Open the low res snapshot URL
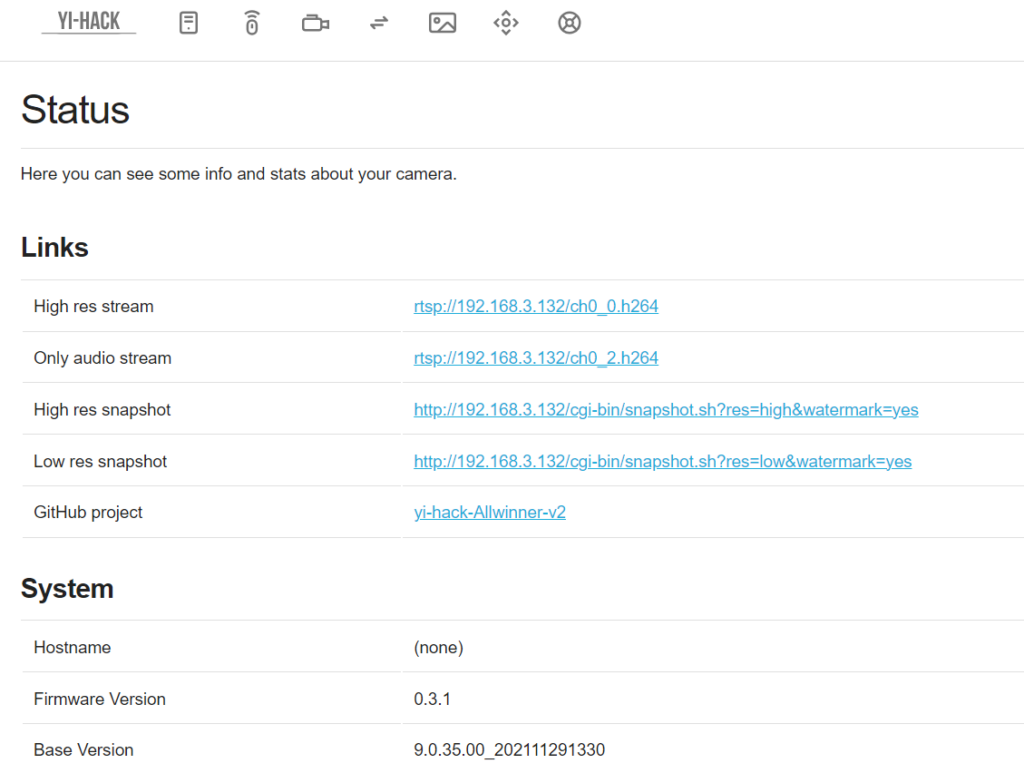This screenshot has width=1024, height=773. [662, 462]
